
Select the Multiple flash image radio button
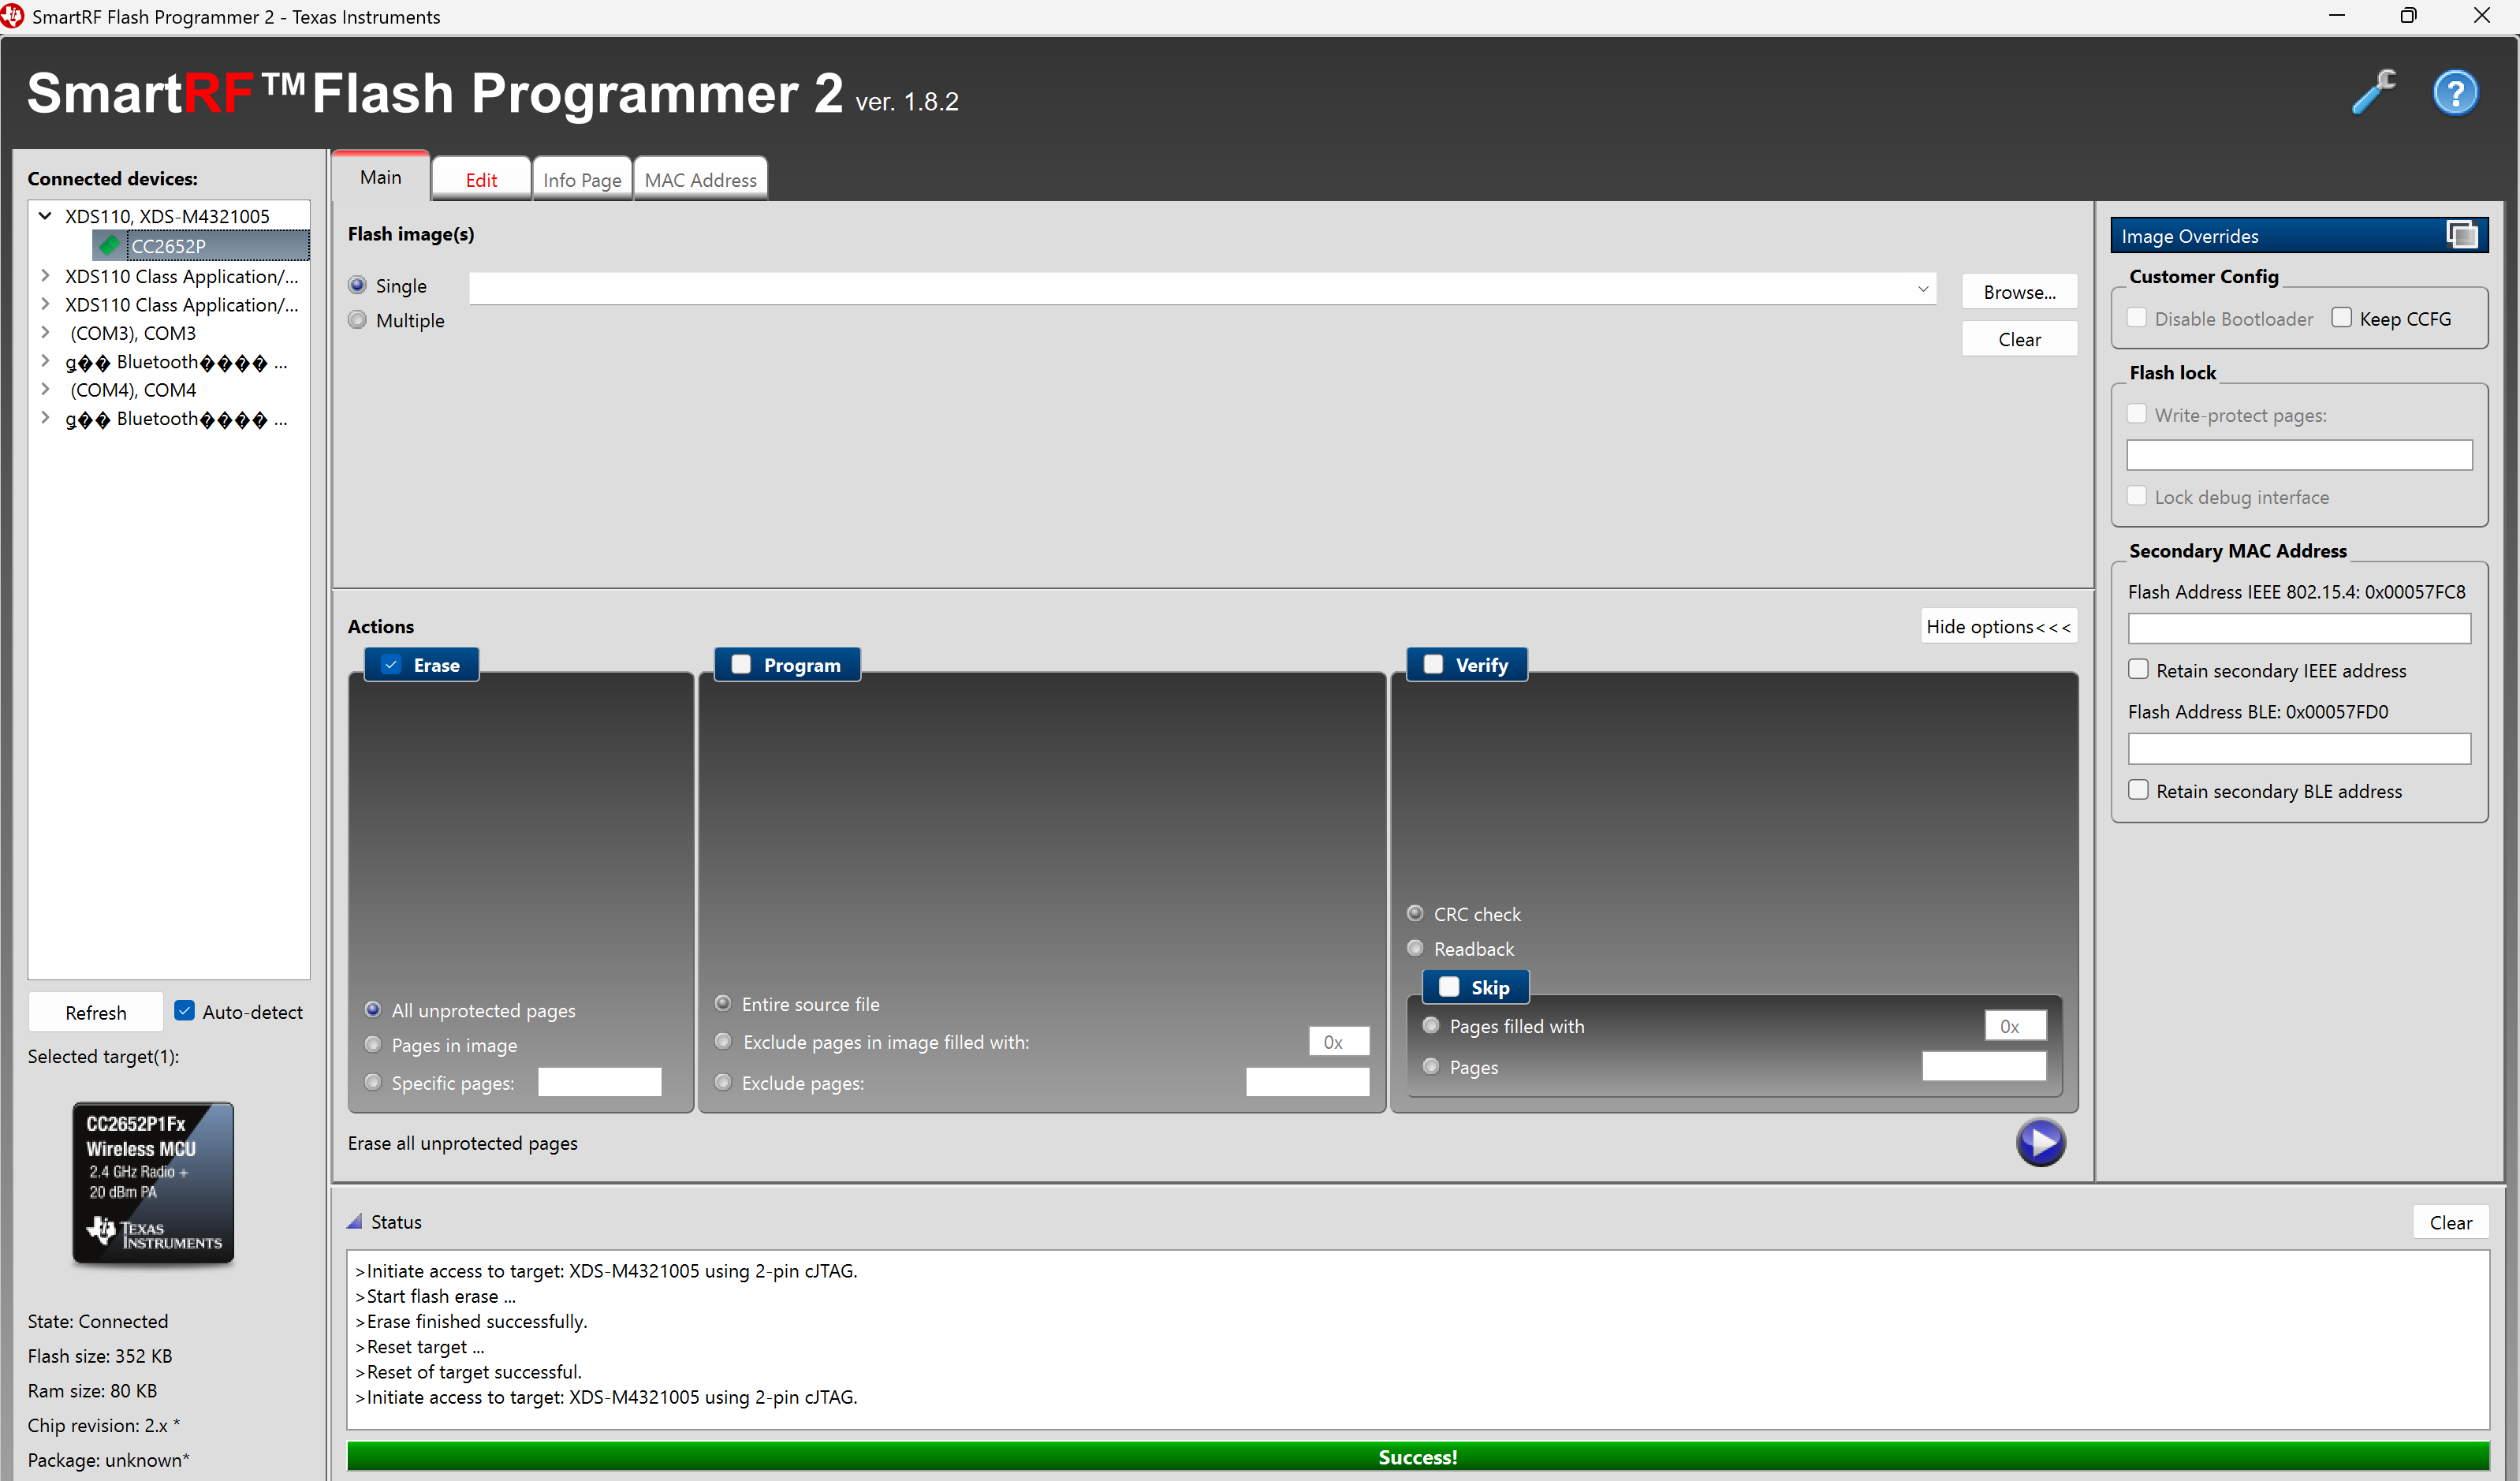pos(357,320)
